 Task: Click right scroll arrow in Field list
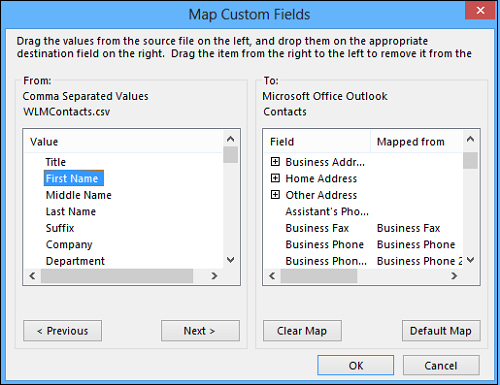tap(454, 276)
